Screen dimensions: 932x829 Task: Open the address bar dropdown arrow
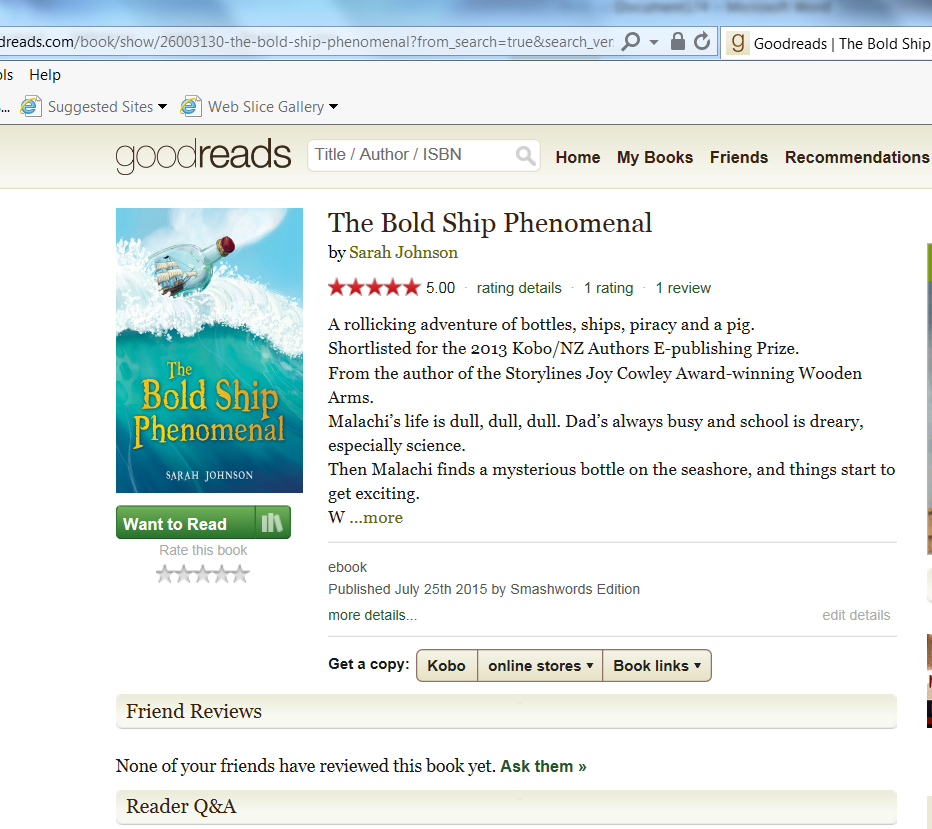[x=654, y=42]
